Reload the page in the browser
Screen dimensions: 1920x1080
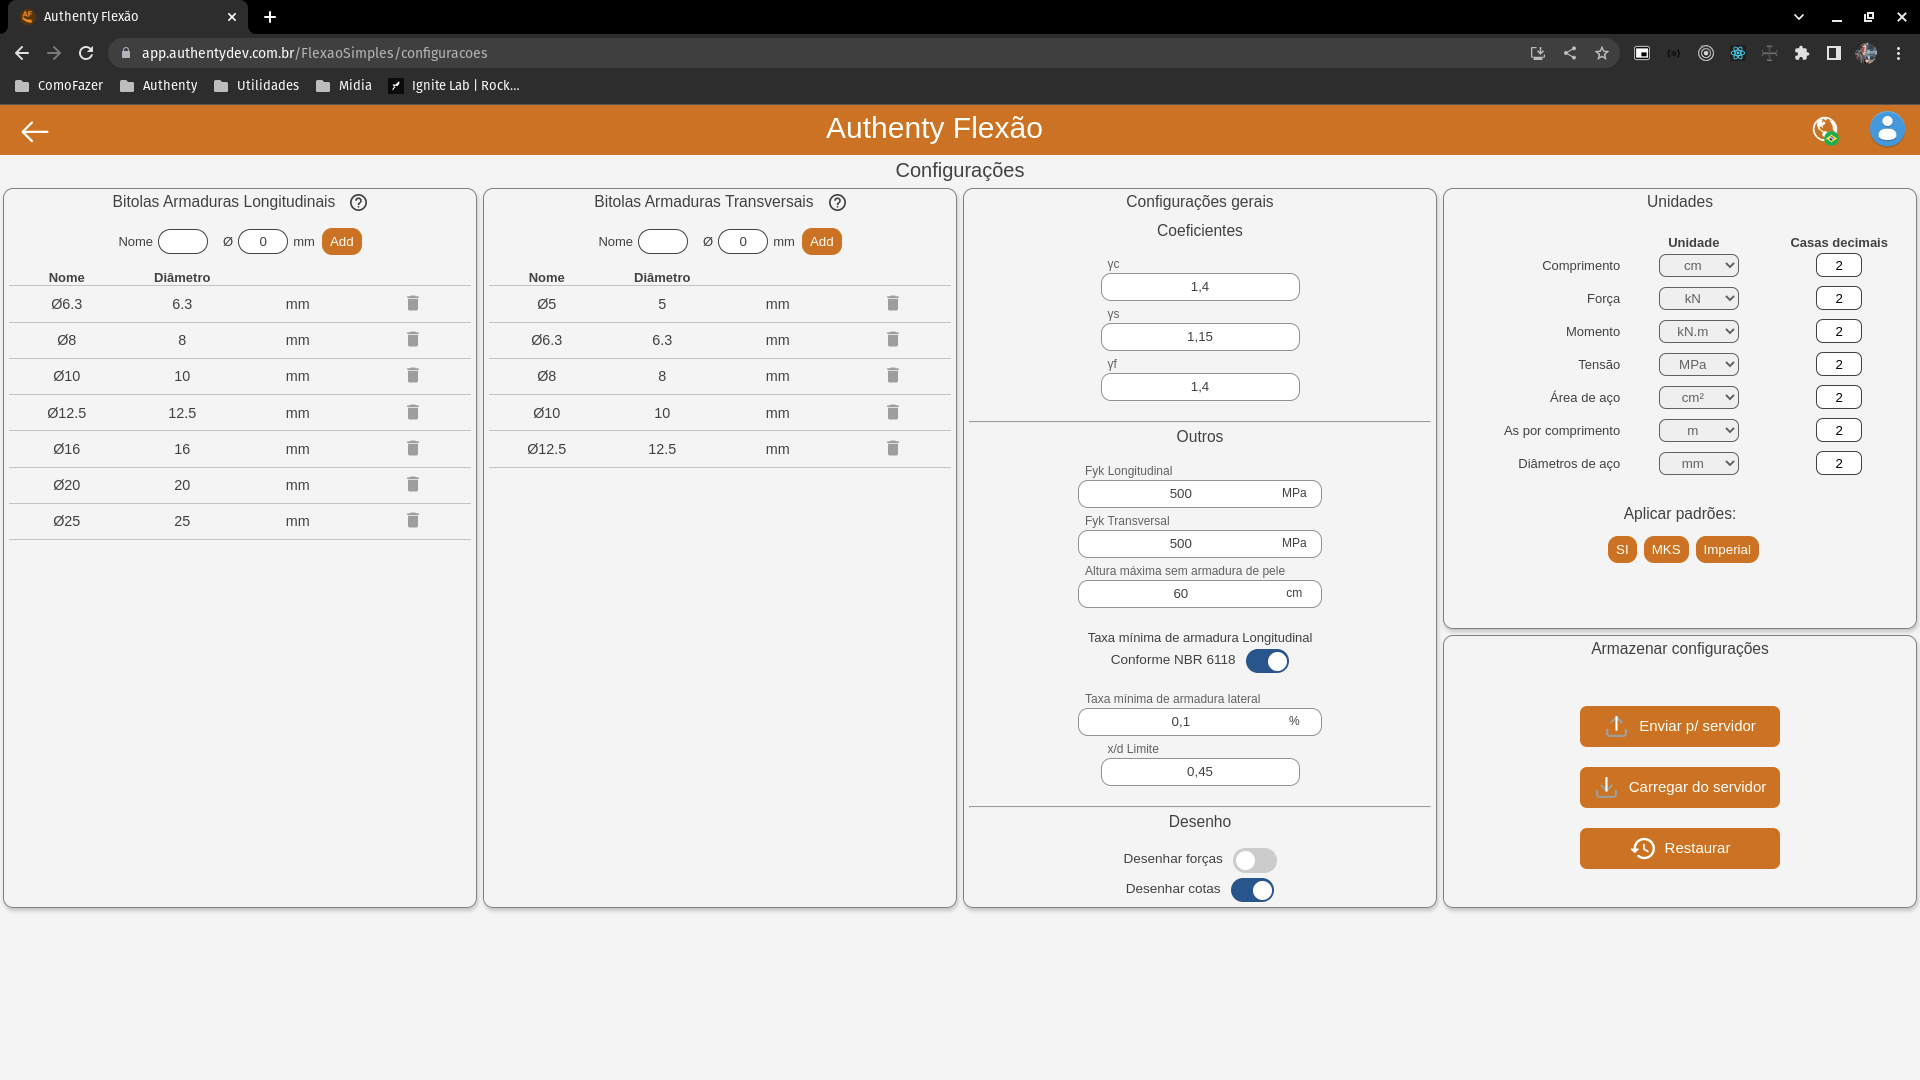click(x=86, y=53)
